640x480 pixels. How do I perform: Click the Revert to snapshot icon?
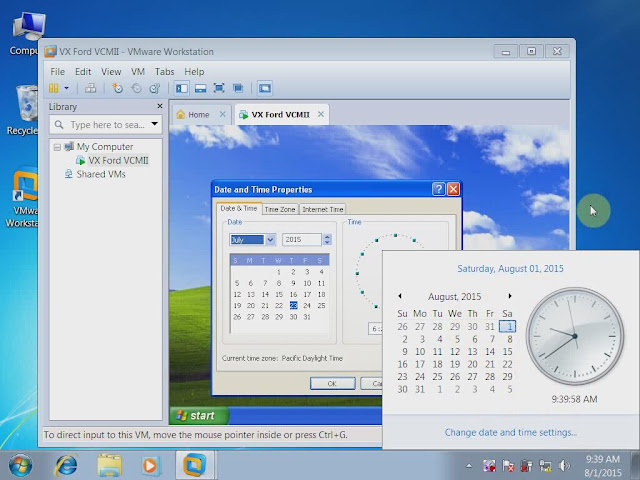136,88
